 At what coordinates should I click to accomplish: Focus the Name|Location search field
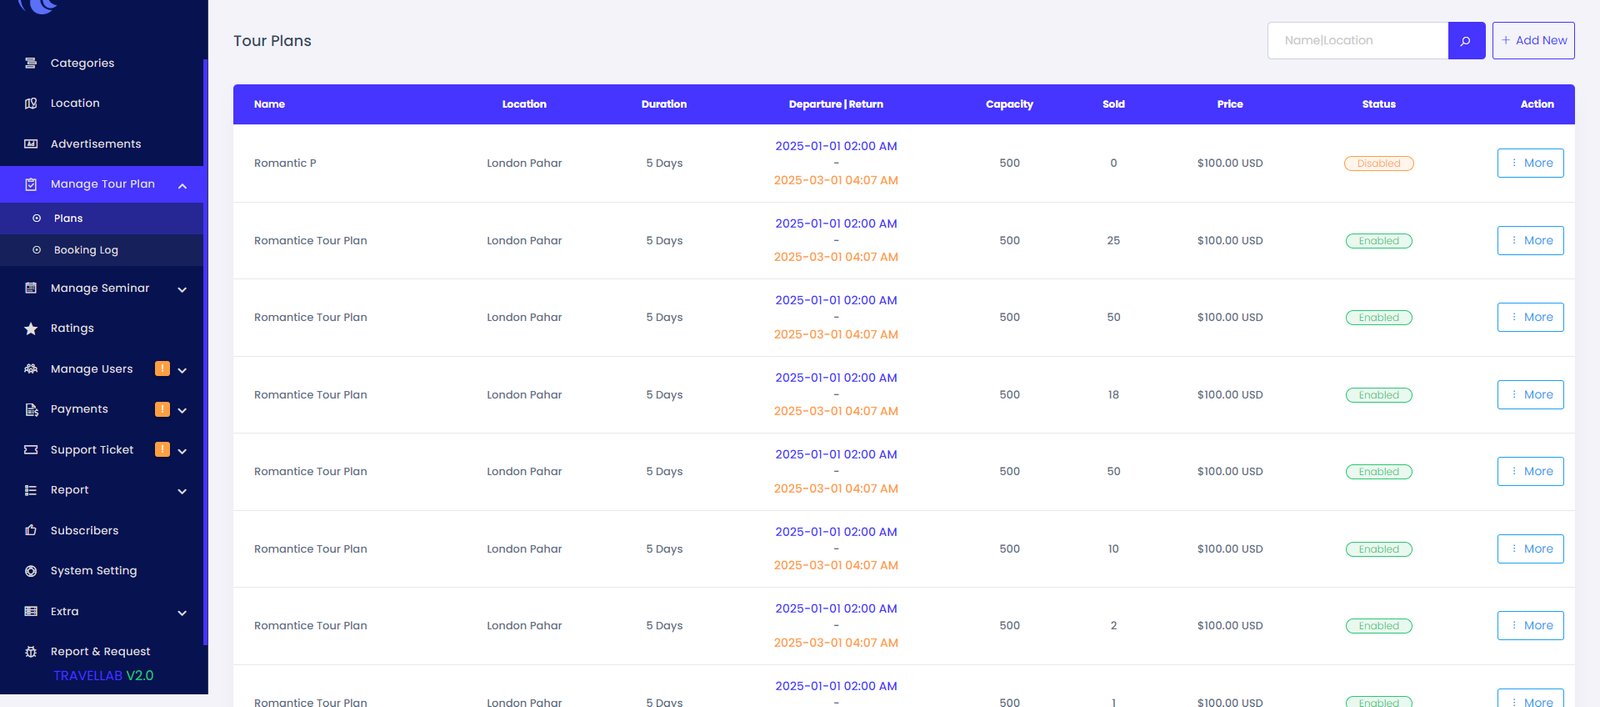(1358, 41)
